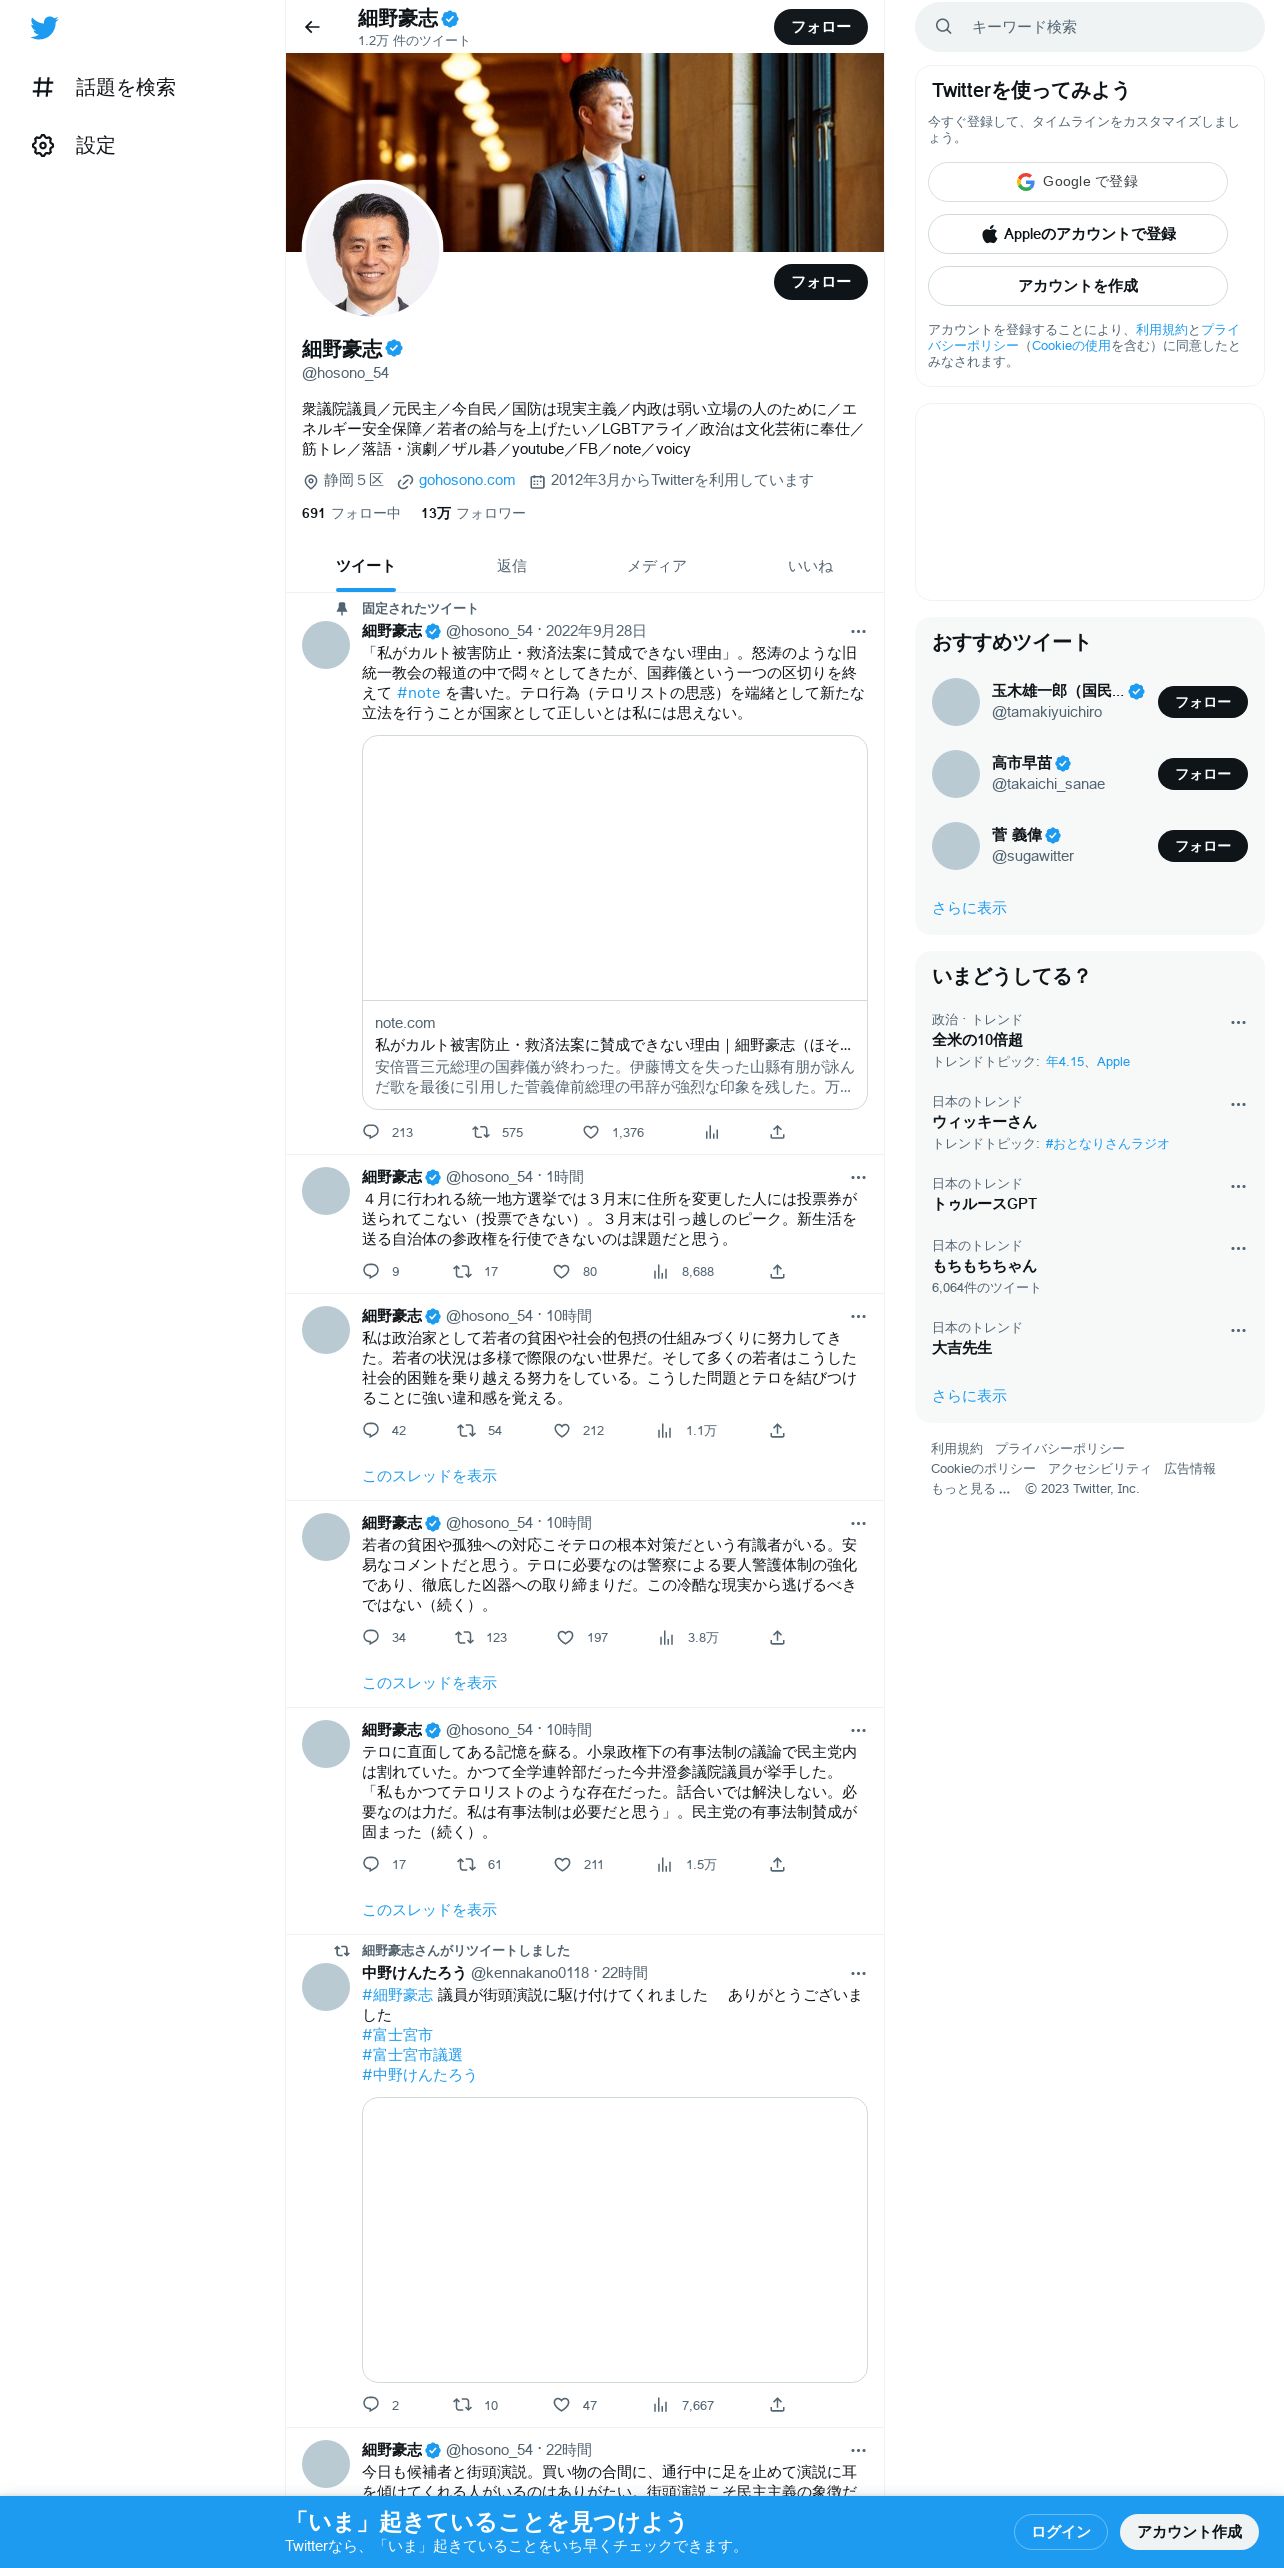Switch to the 返信 tab
This screenshot has height=2568, width=1284.
(x=512, y=566)
